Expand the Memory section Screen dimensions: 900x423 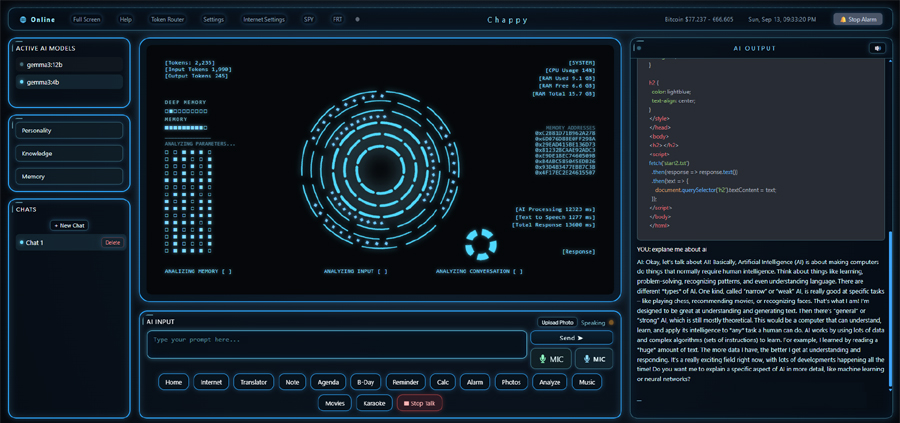point(69,177)
